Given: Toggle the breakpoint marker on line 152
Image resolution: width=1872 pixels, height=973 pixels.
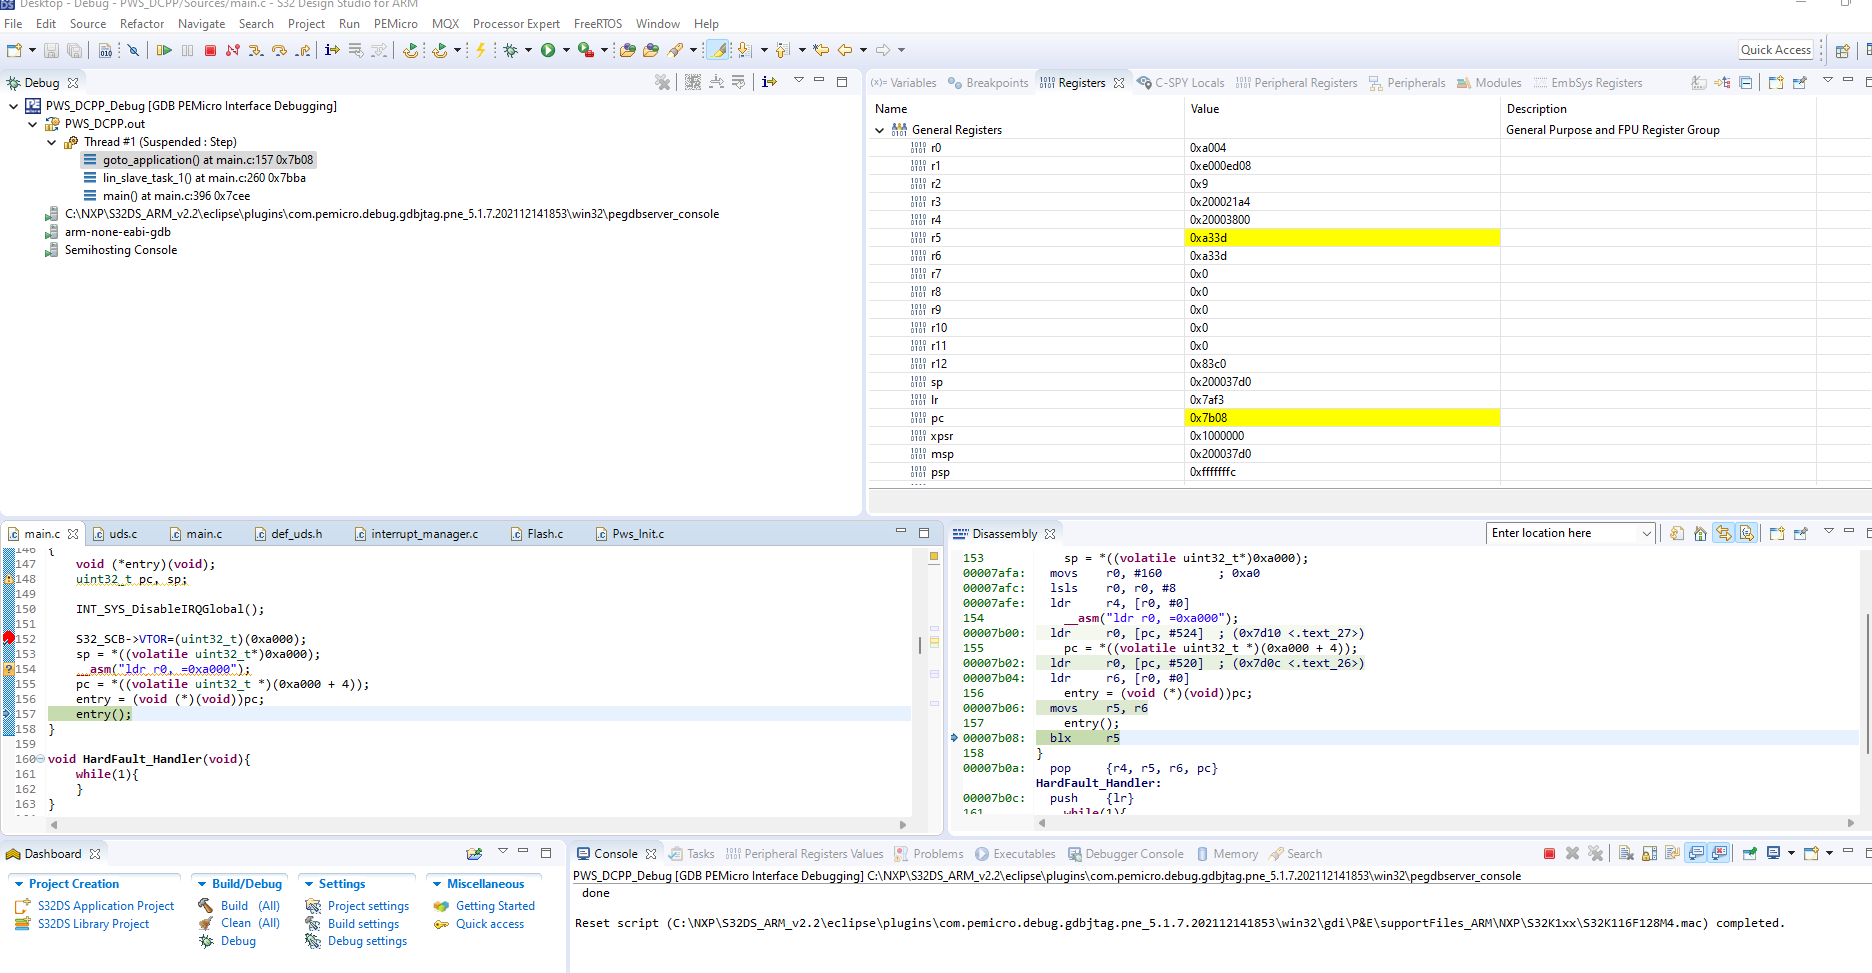Looking at the screenshot, I should click(9, 638).
